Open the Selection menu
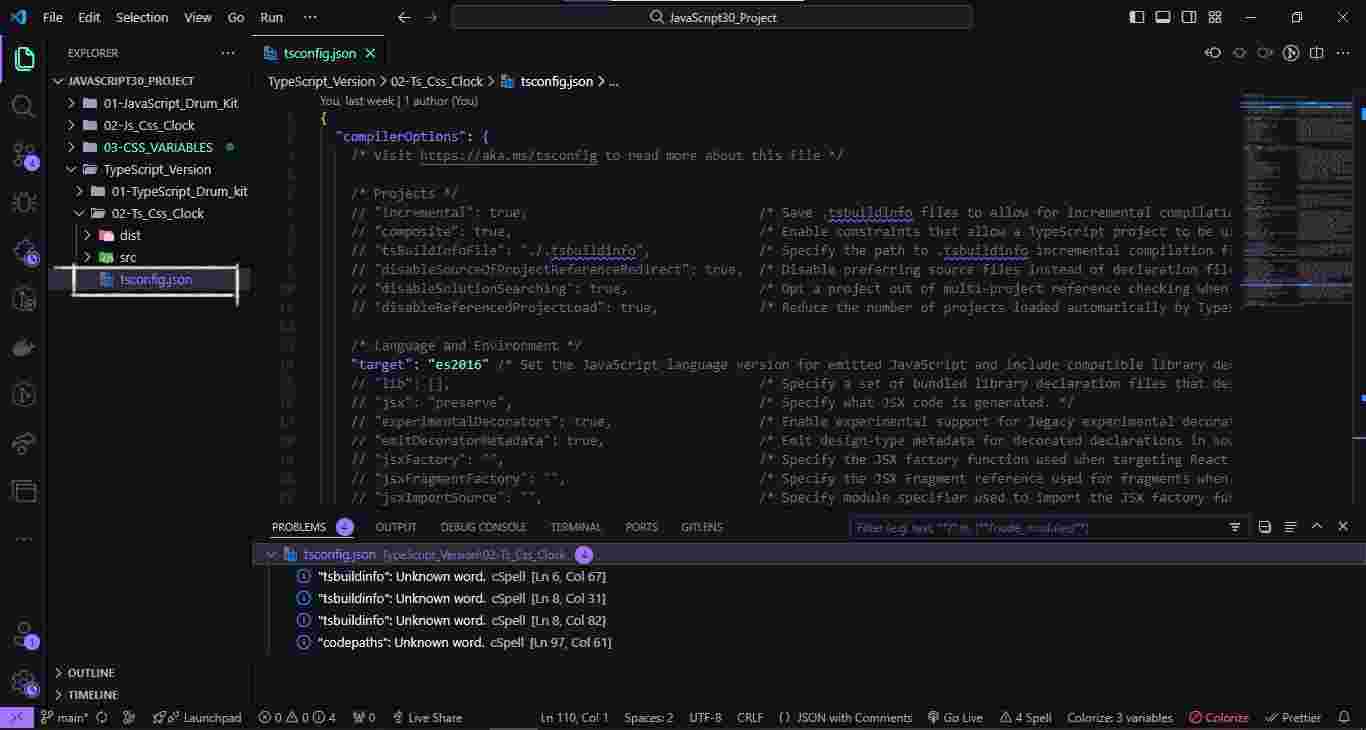This screenshot has width=1366, height=730. tap(142, 17)
